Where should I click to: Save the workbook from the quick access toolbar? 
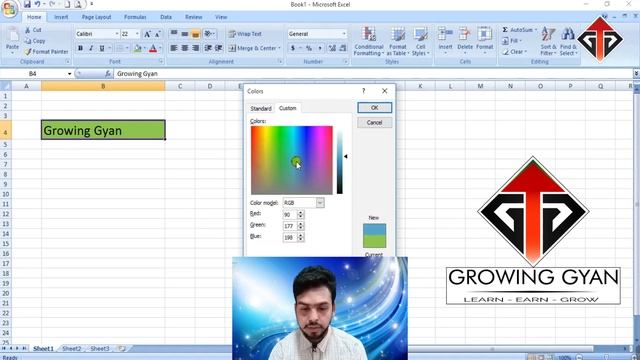[27, 4]
